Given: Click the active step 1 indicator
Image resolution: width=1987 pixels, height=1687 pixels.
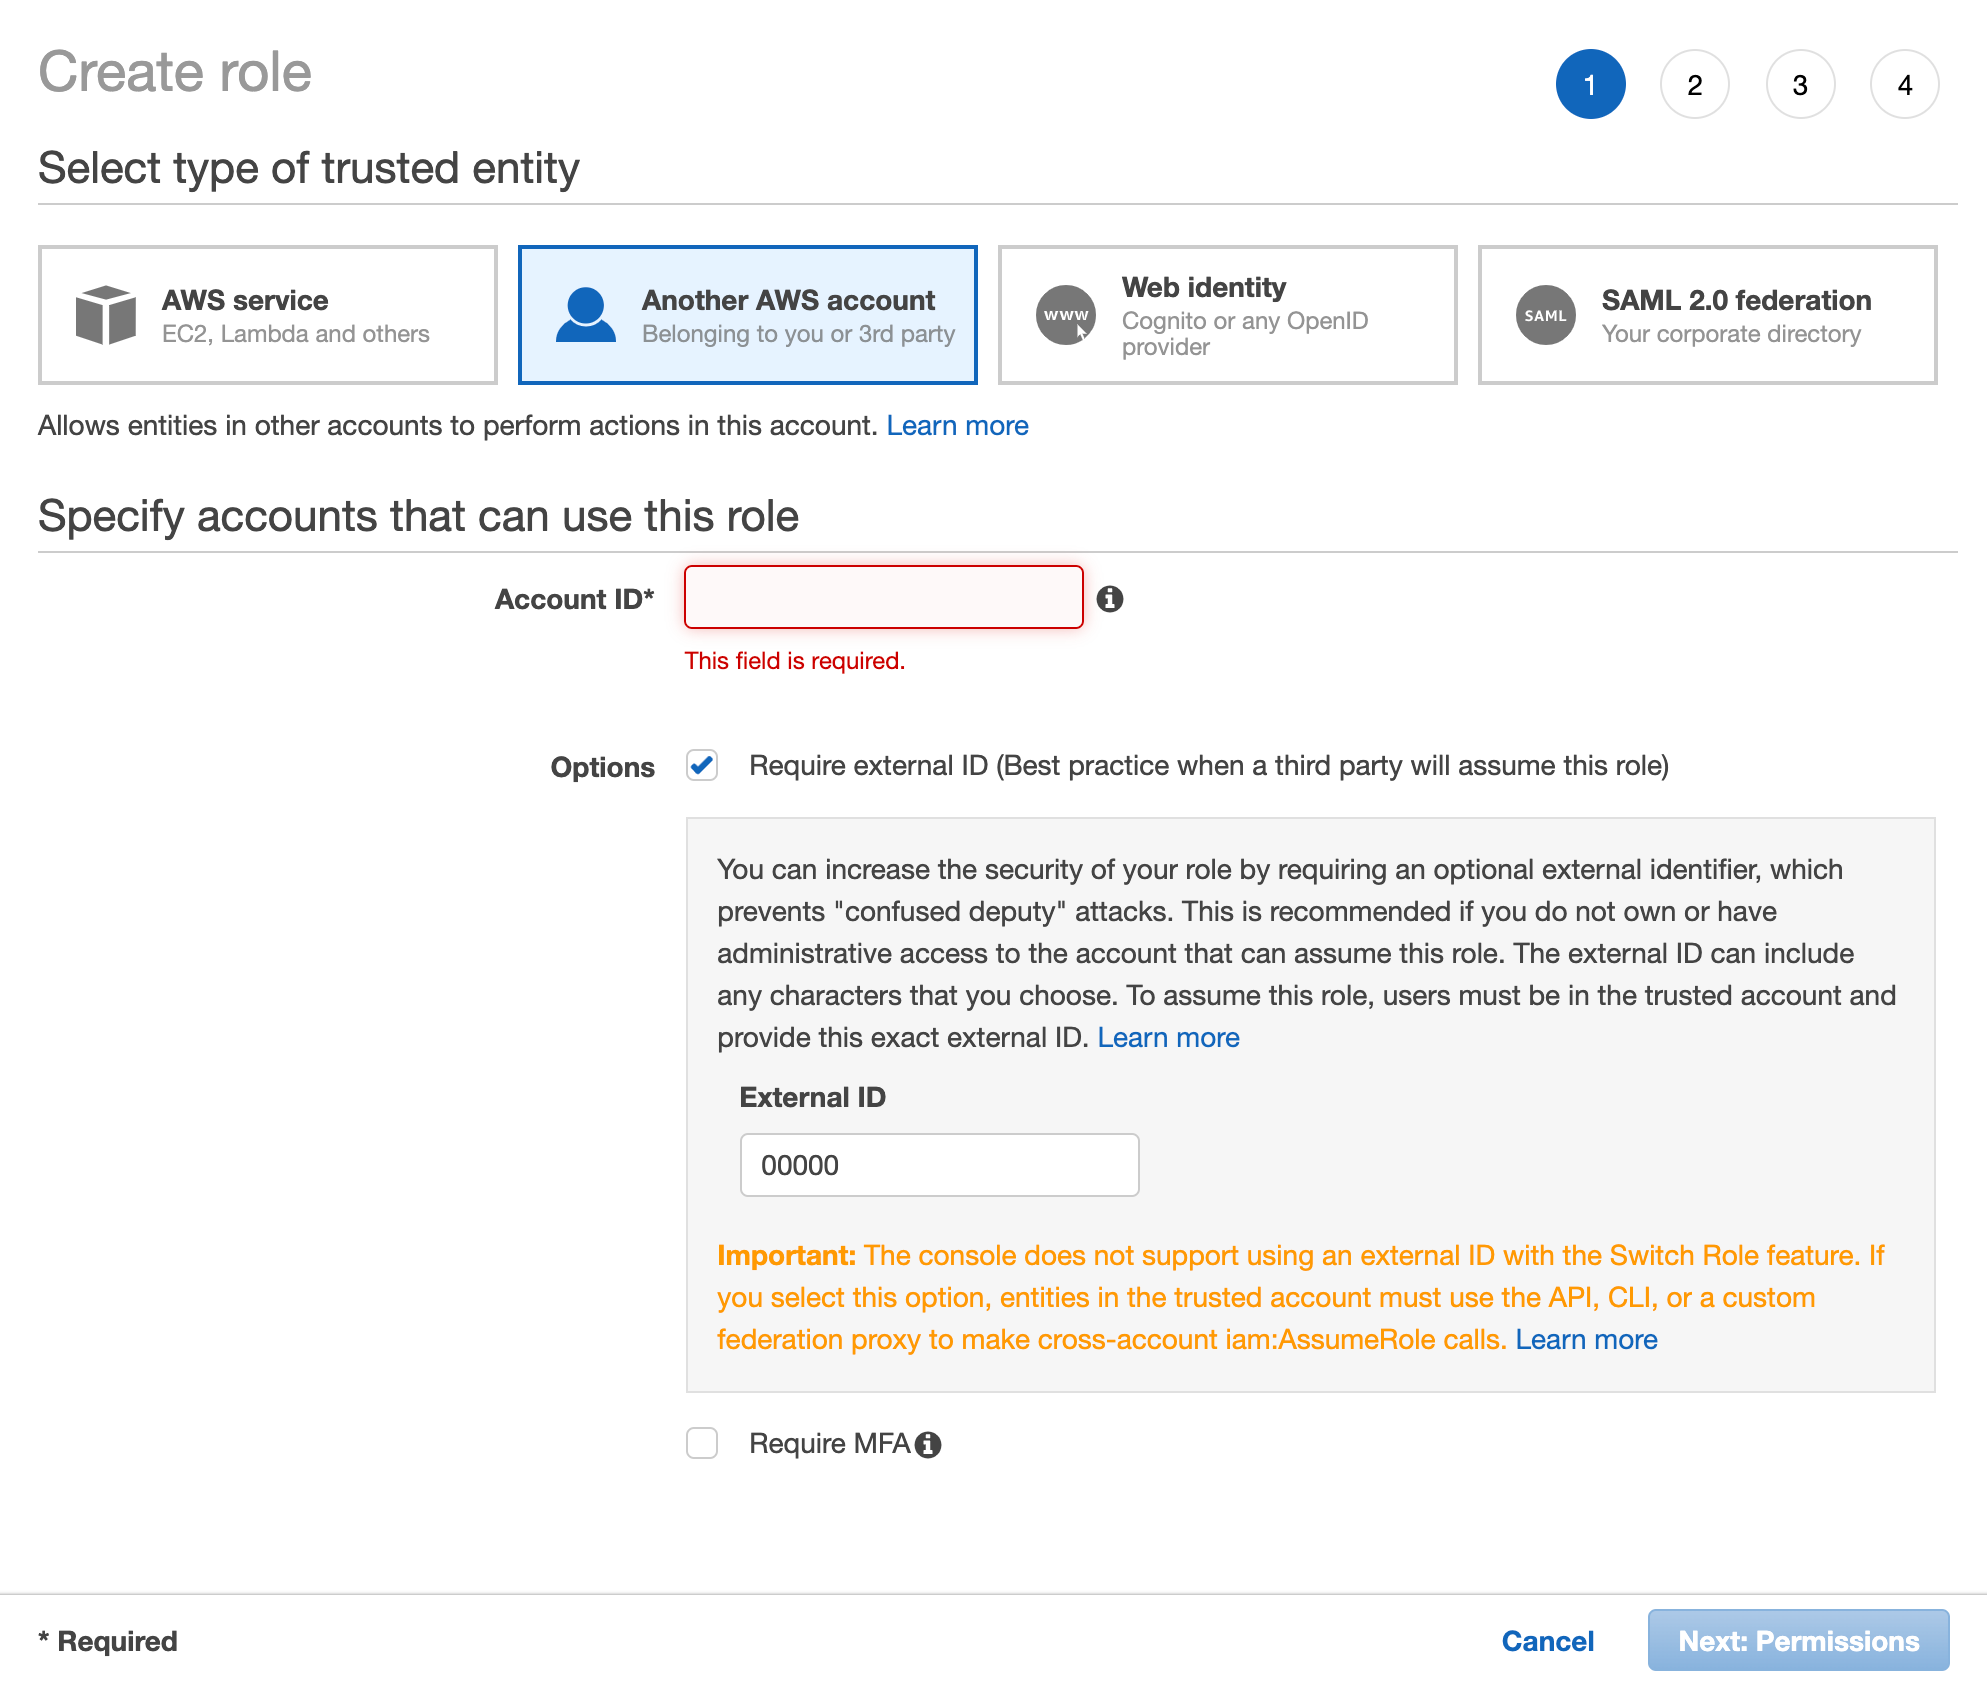Looking at the screenshot, I should [x=1590, y=85].
